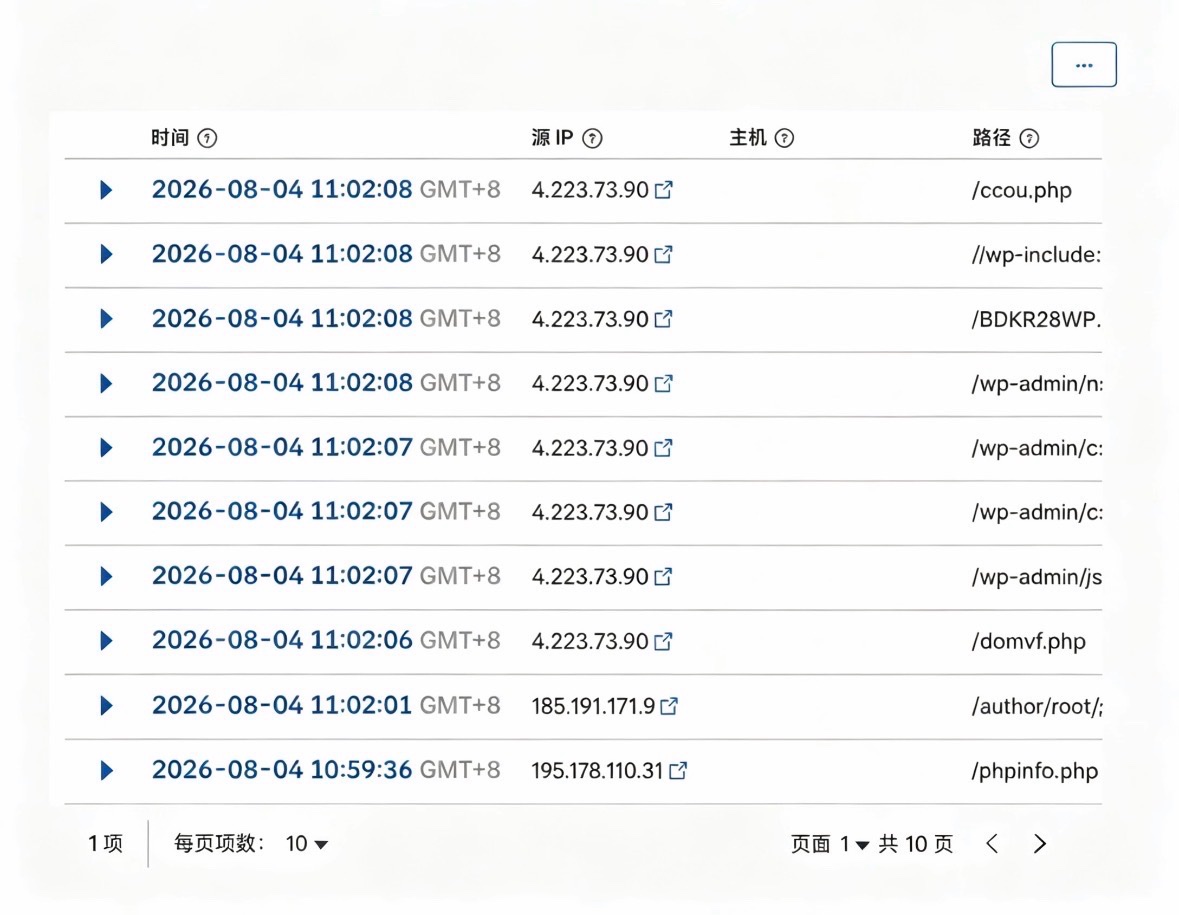Open the 每页项数 10 items-per-page dropdown

(x=306, y=844)
